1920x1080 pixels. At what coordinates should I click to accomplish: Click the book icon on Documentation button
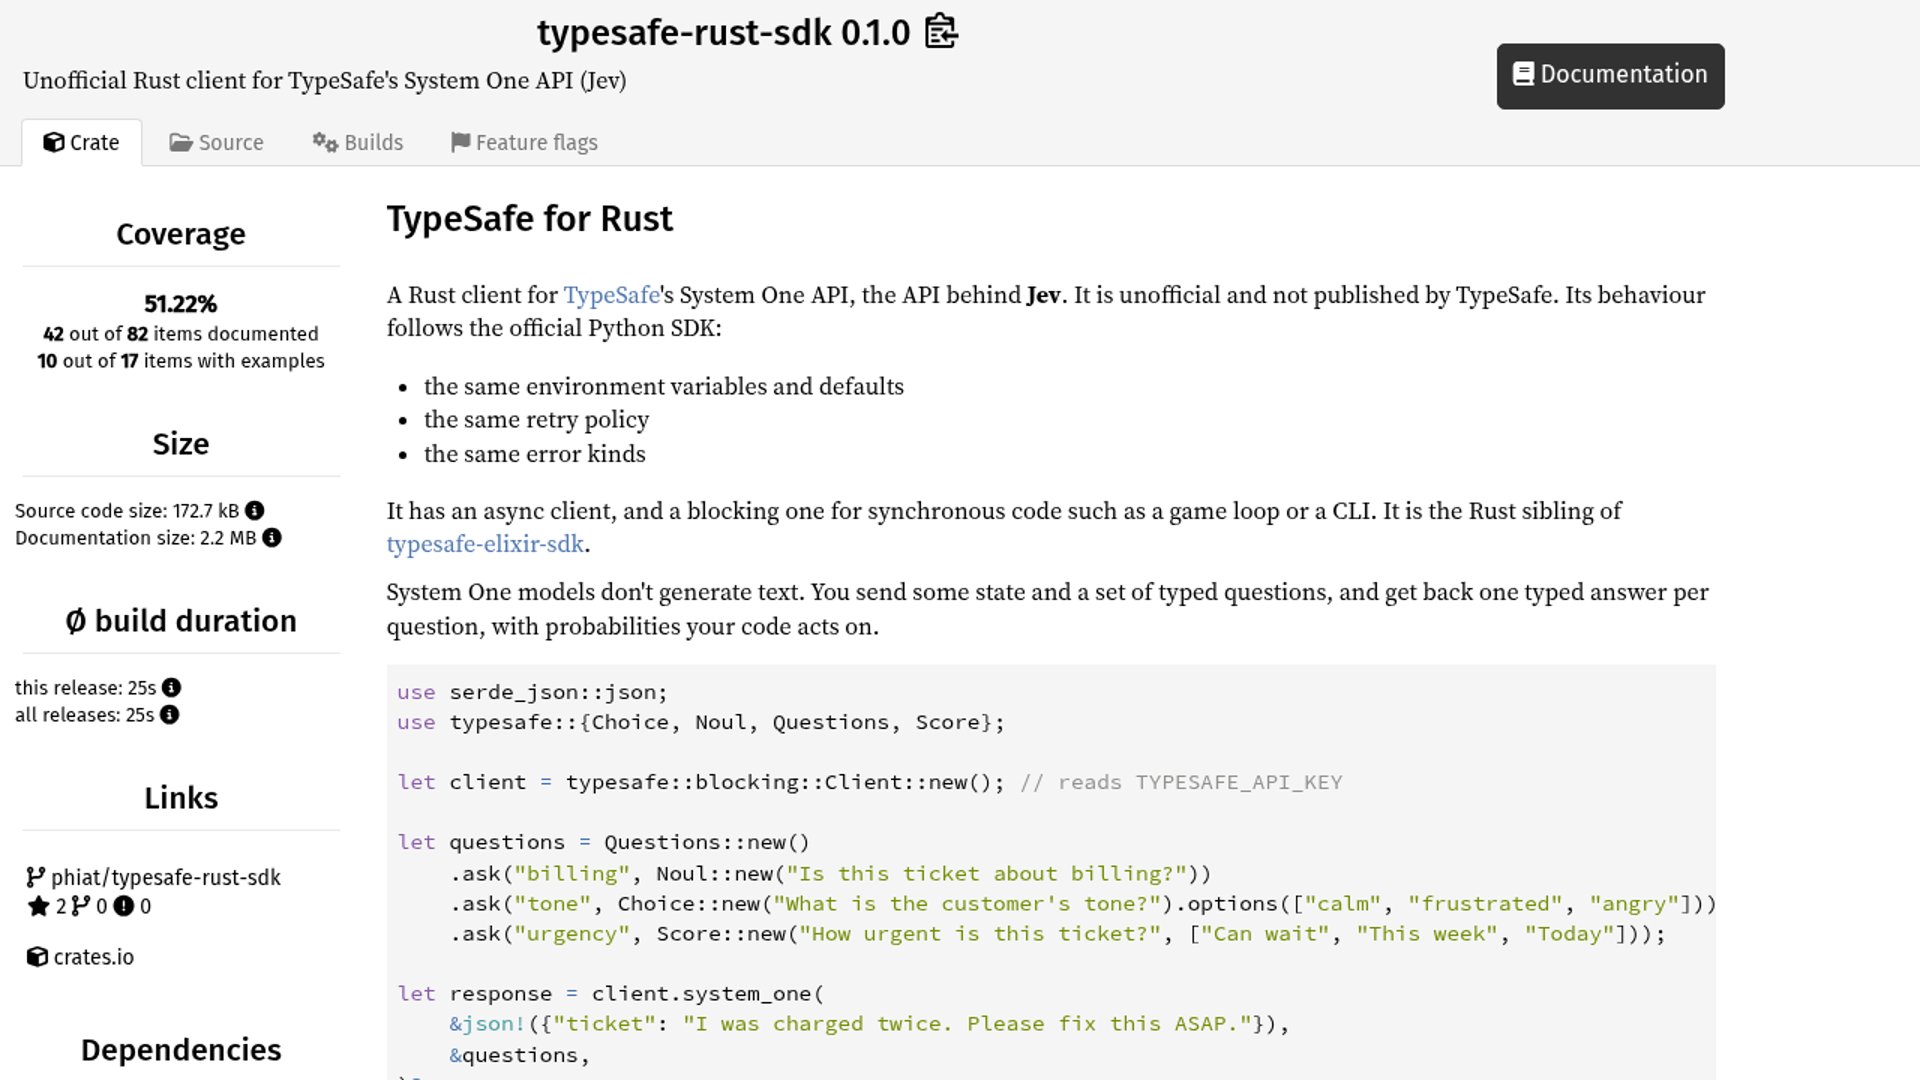point(1523,74)
